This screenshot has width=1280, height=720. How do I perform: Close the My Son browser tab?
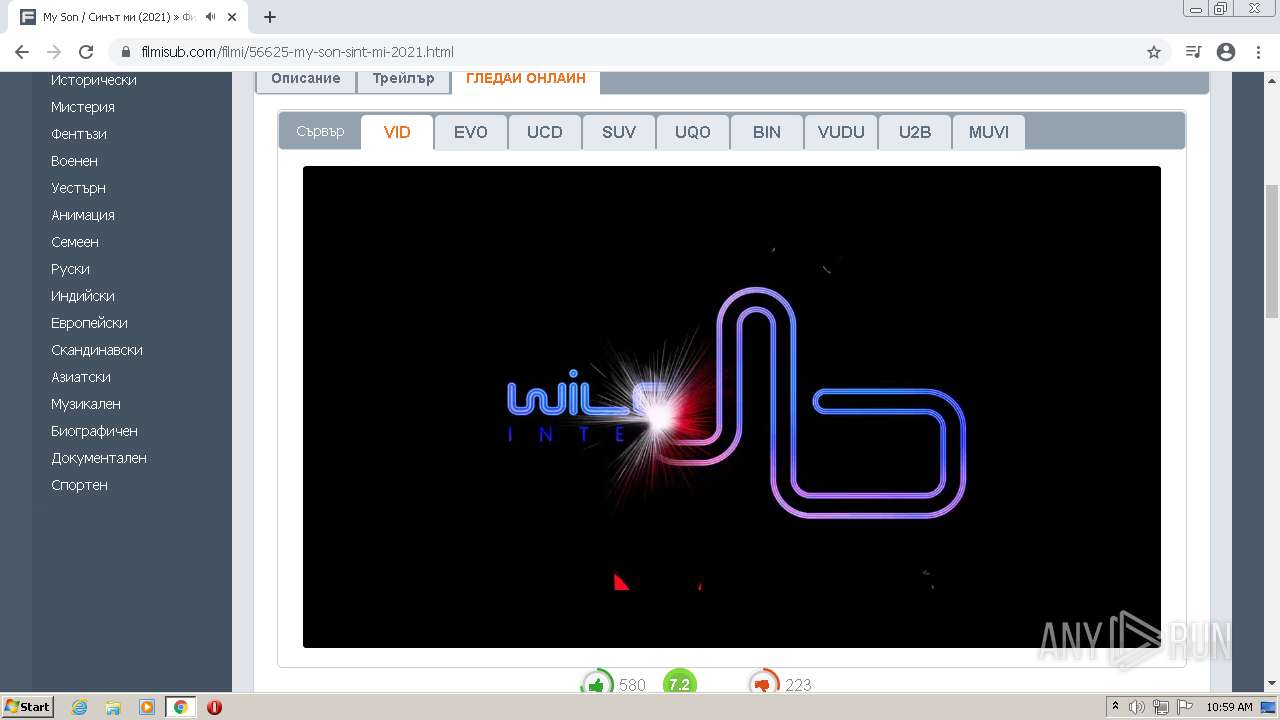point(234,17)
